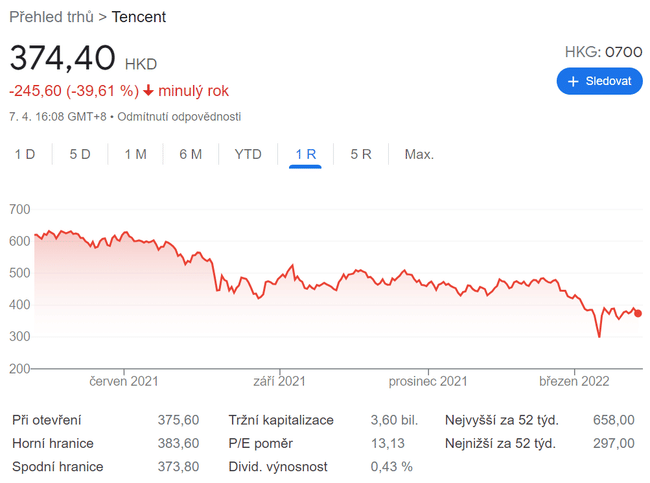Click the Tencent breadcrumb title
Image resolution: width=650 pixels, height=483 pixels.
coord(139,17)
